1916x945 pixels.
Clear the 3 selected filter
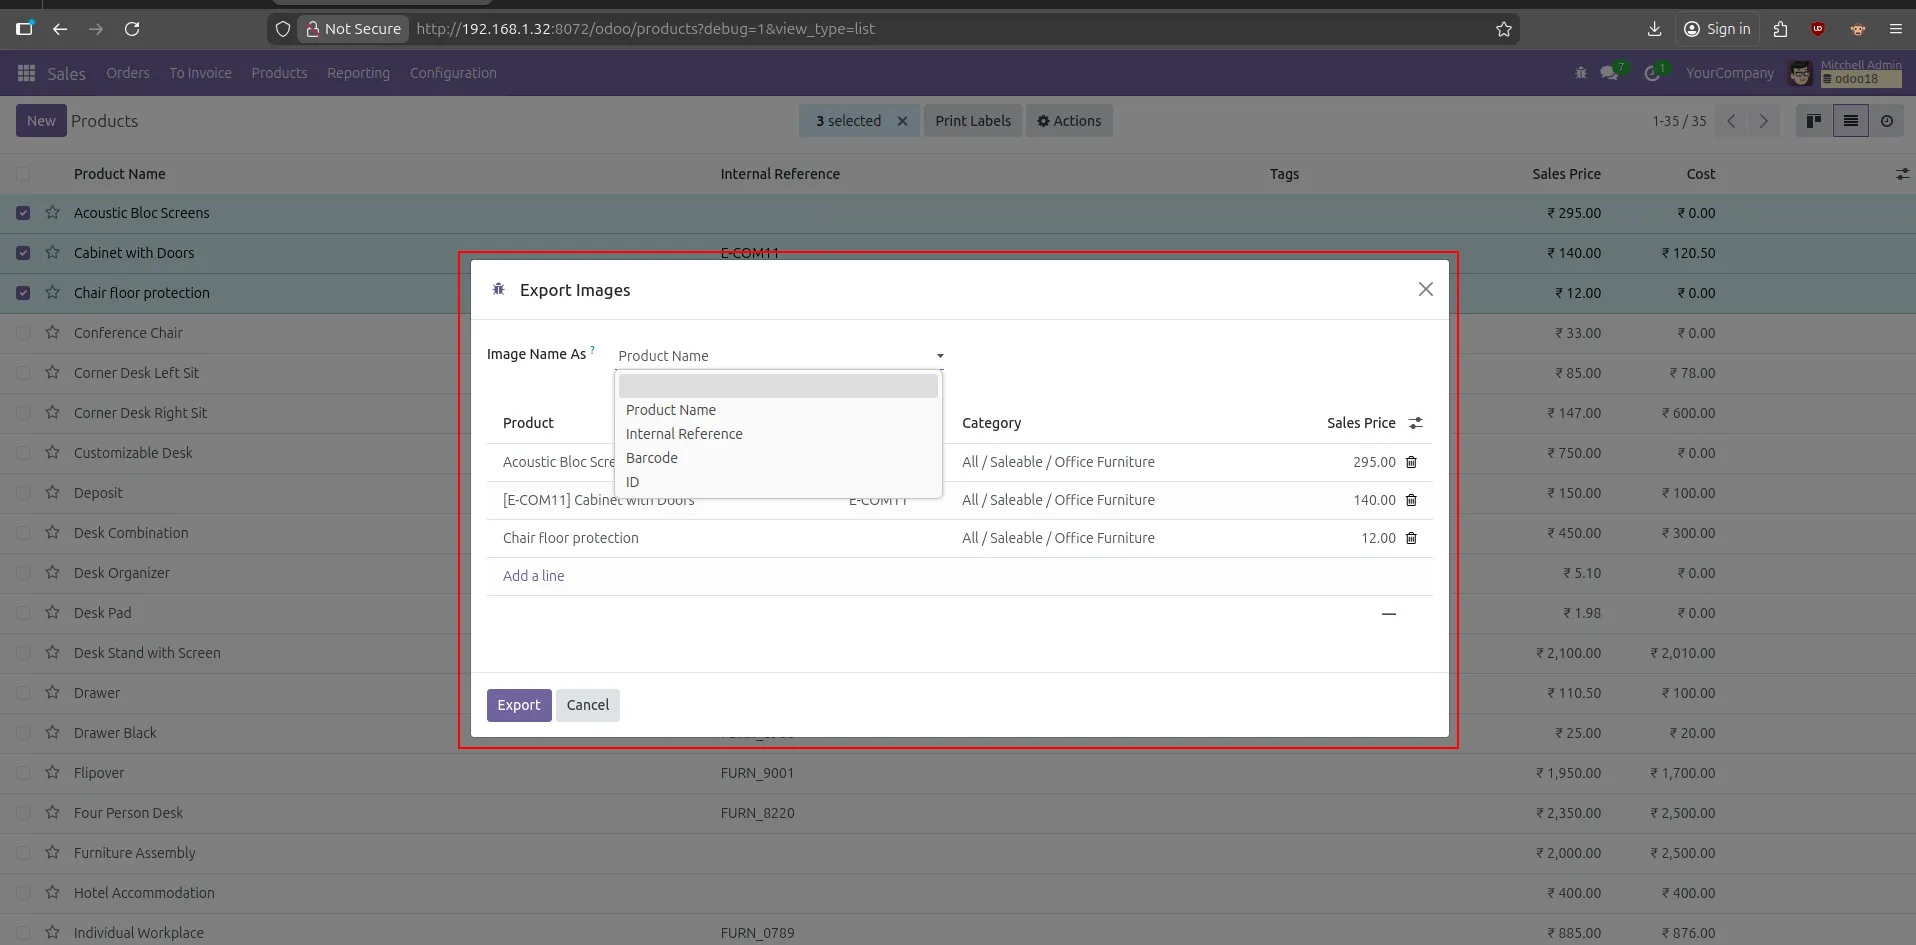click(902, 121)
